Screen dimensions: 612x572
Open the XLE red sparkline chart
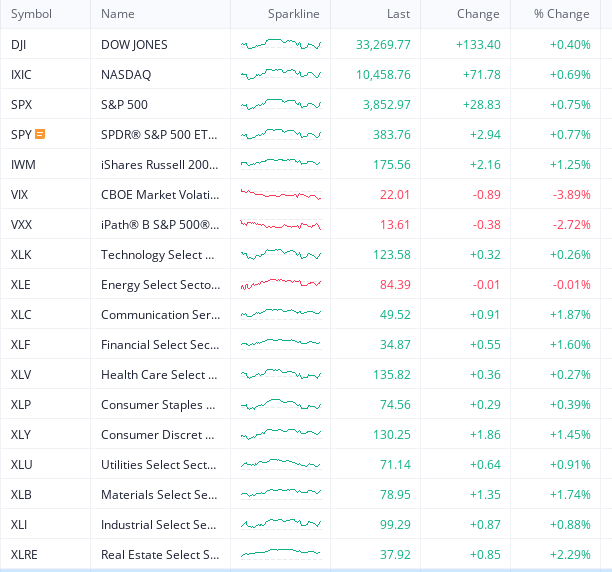[281, 284]
